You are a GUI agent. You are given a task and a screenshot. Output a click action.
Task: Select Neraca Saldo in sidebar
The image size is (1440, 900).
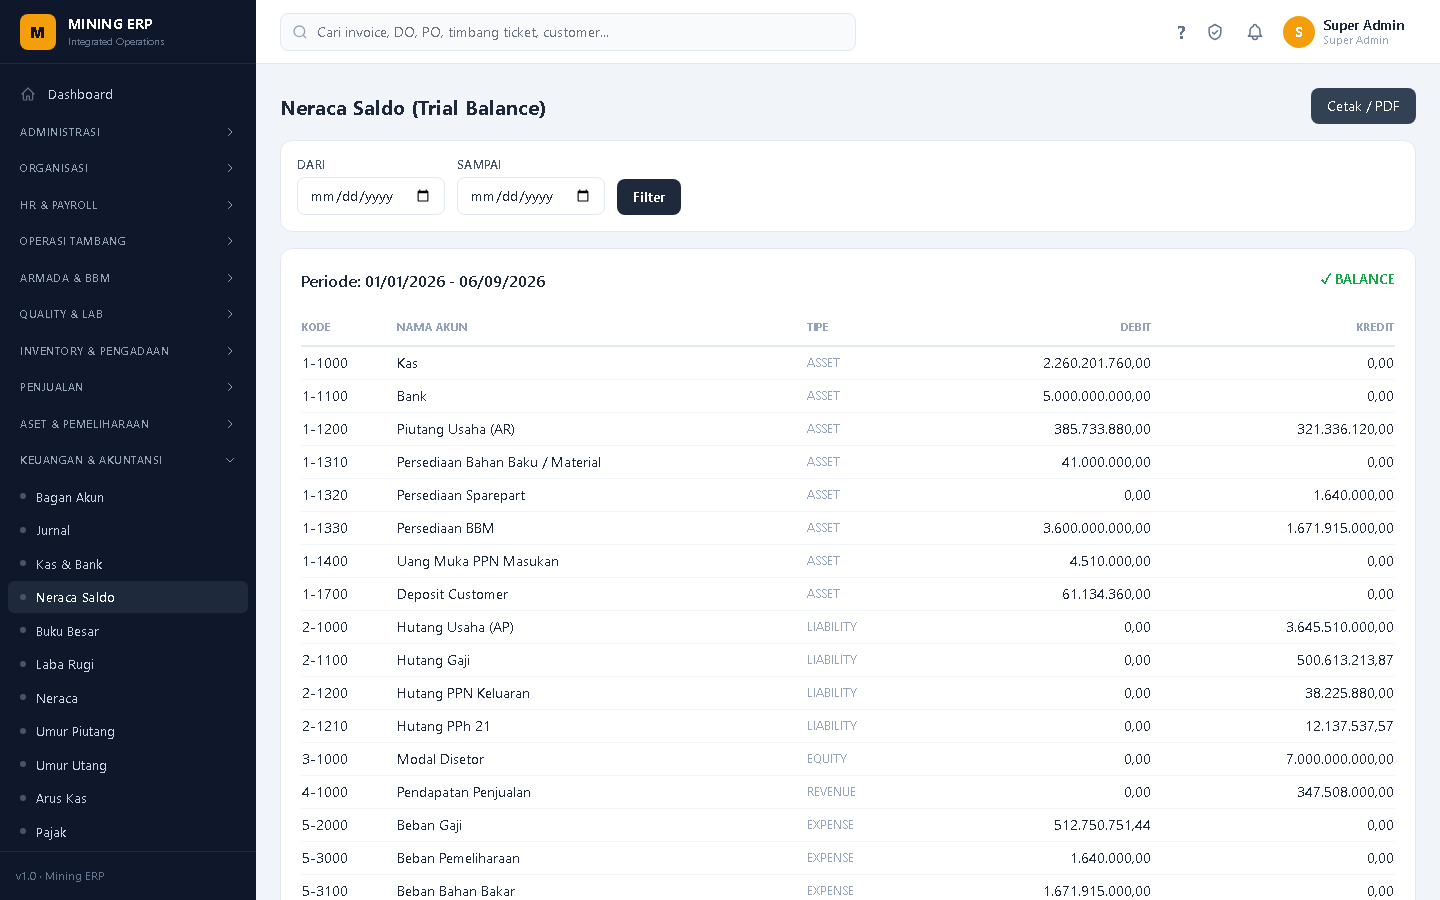128,597
